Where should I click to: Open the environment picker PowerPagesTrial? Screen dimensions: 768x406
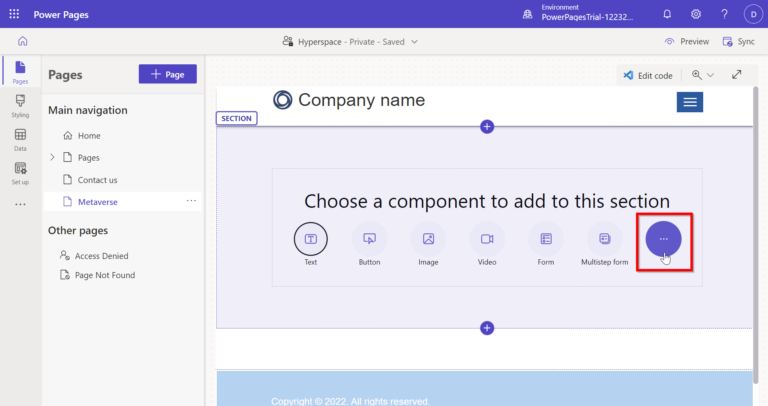(x=578, y=13)
